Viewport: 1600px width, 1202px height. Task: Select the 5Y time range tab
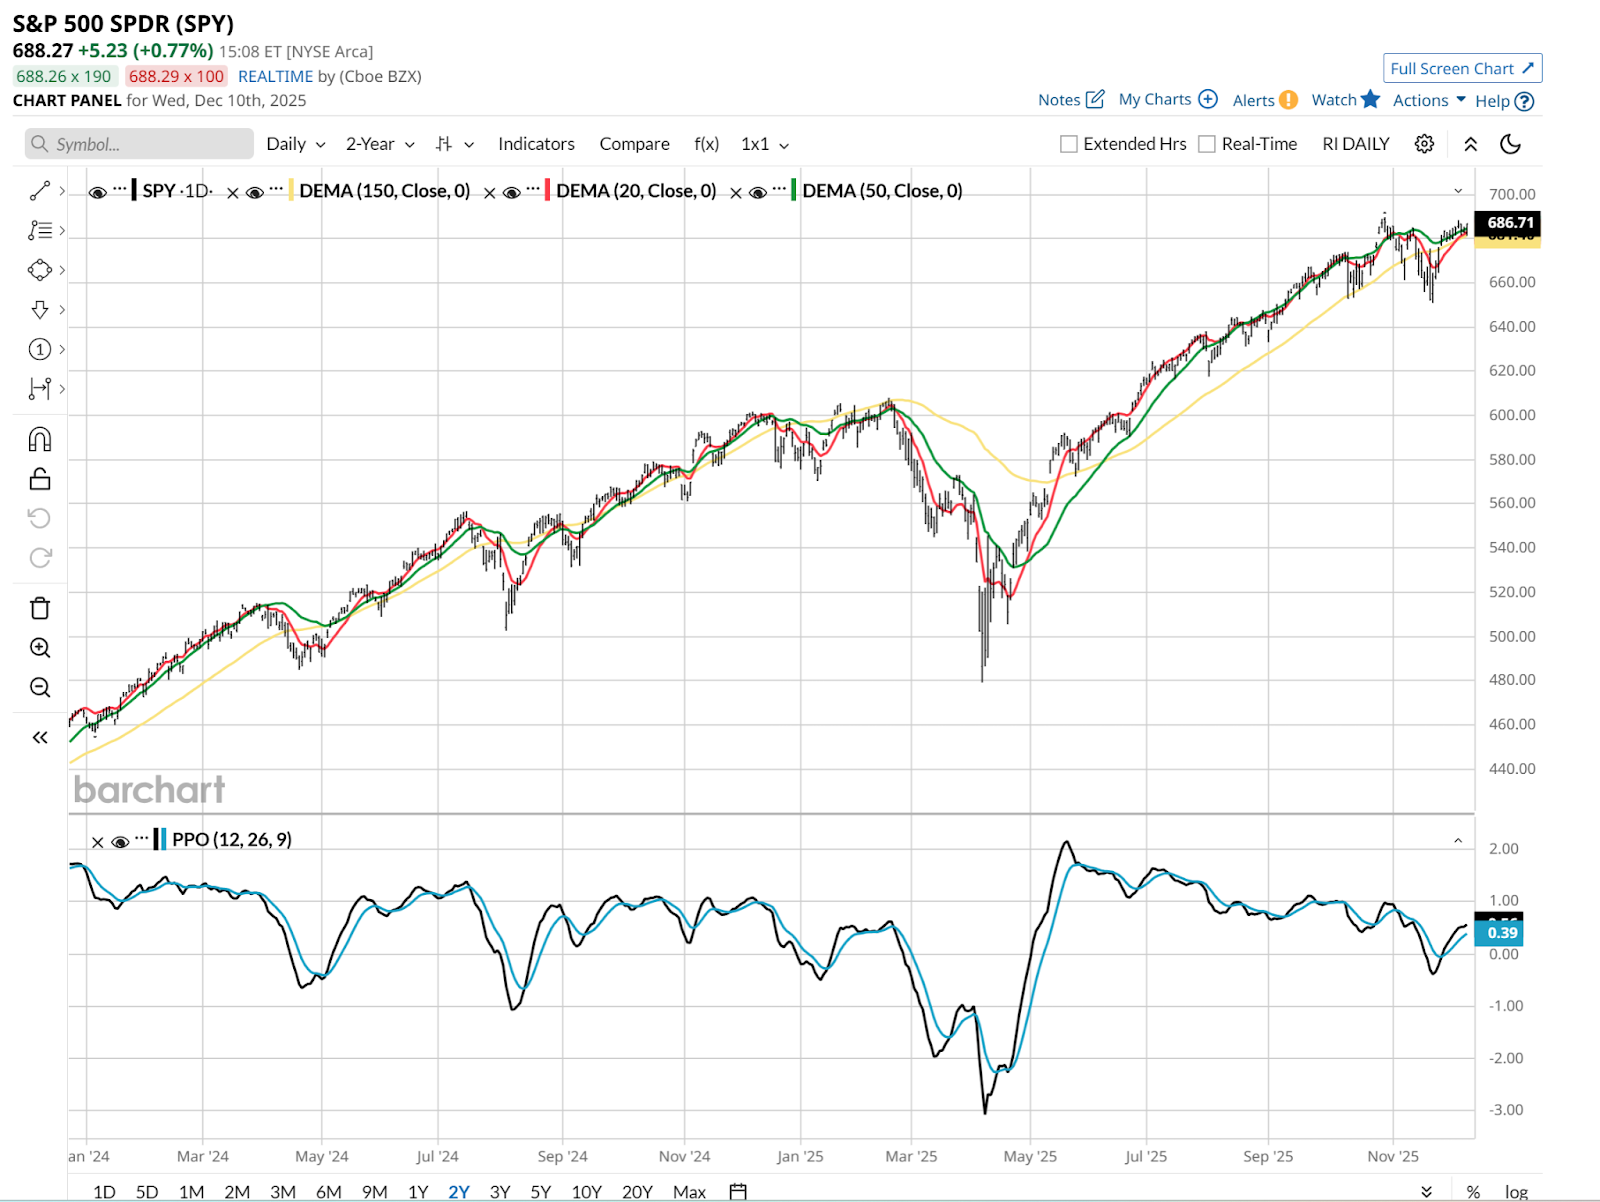541,1191
